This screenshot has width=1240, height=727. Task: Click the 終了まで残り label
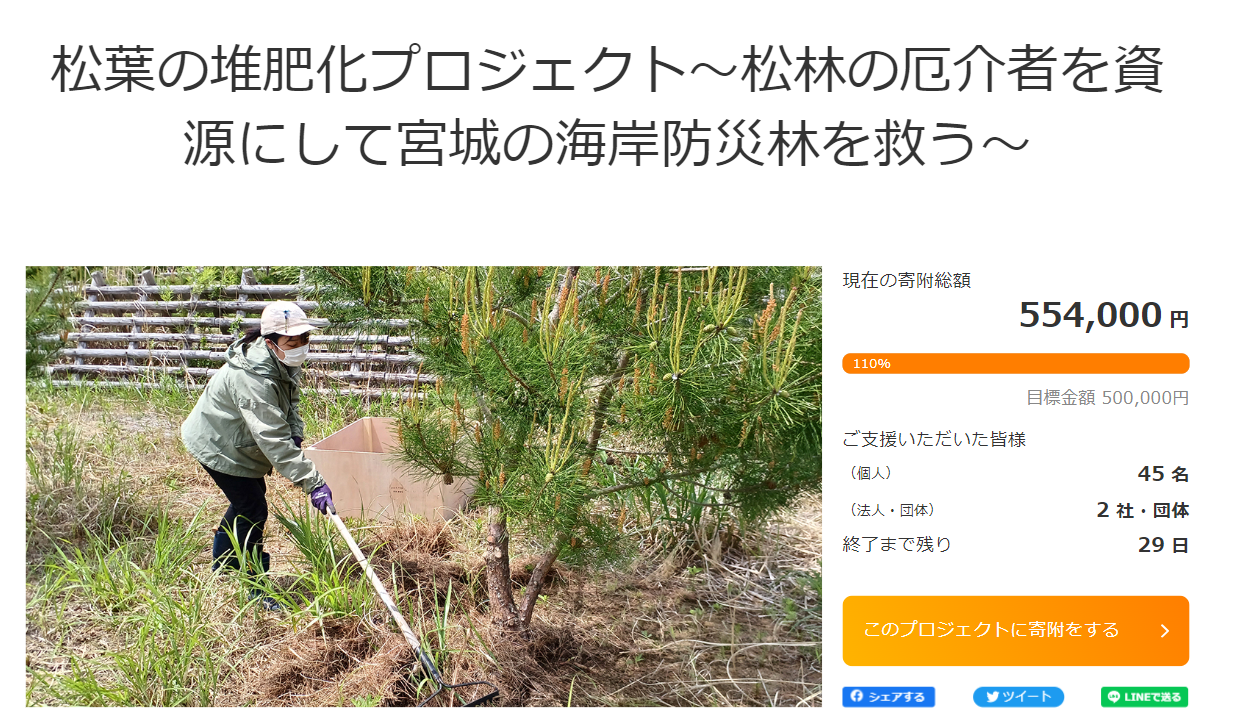[898, 545]
